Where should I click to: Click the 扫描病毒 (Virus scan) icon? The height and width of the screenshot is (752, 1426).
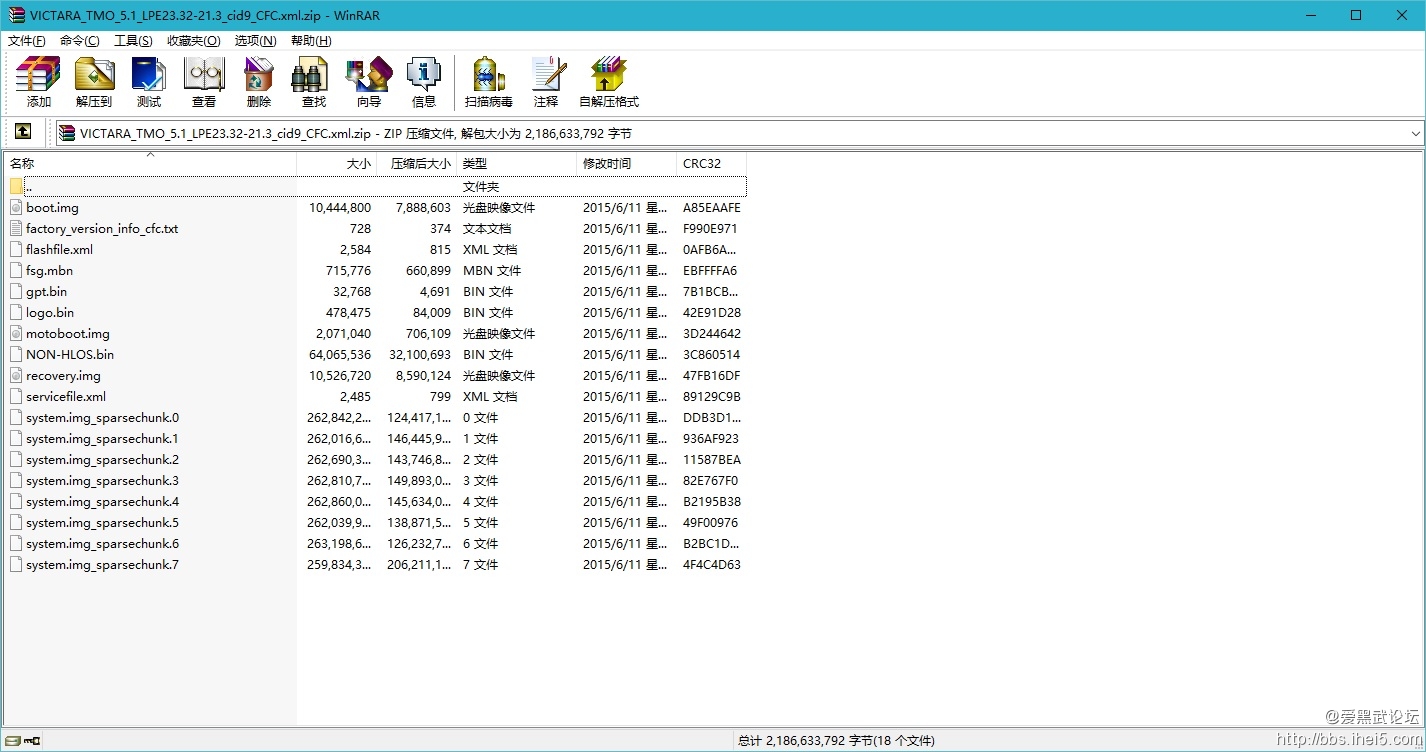pyautogui.click(x=488, y=74)
